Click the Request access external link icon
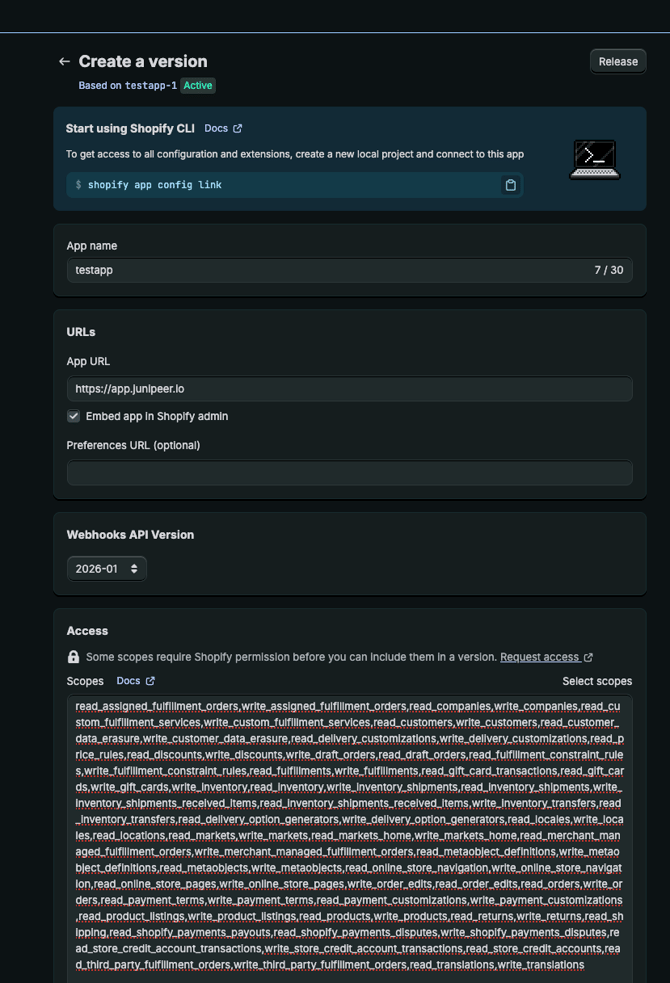 pyautogui.click(x=588, y=657)
